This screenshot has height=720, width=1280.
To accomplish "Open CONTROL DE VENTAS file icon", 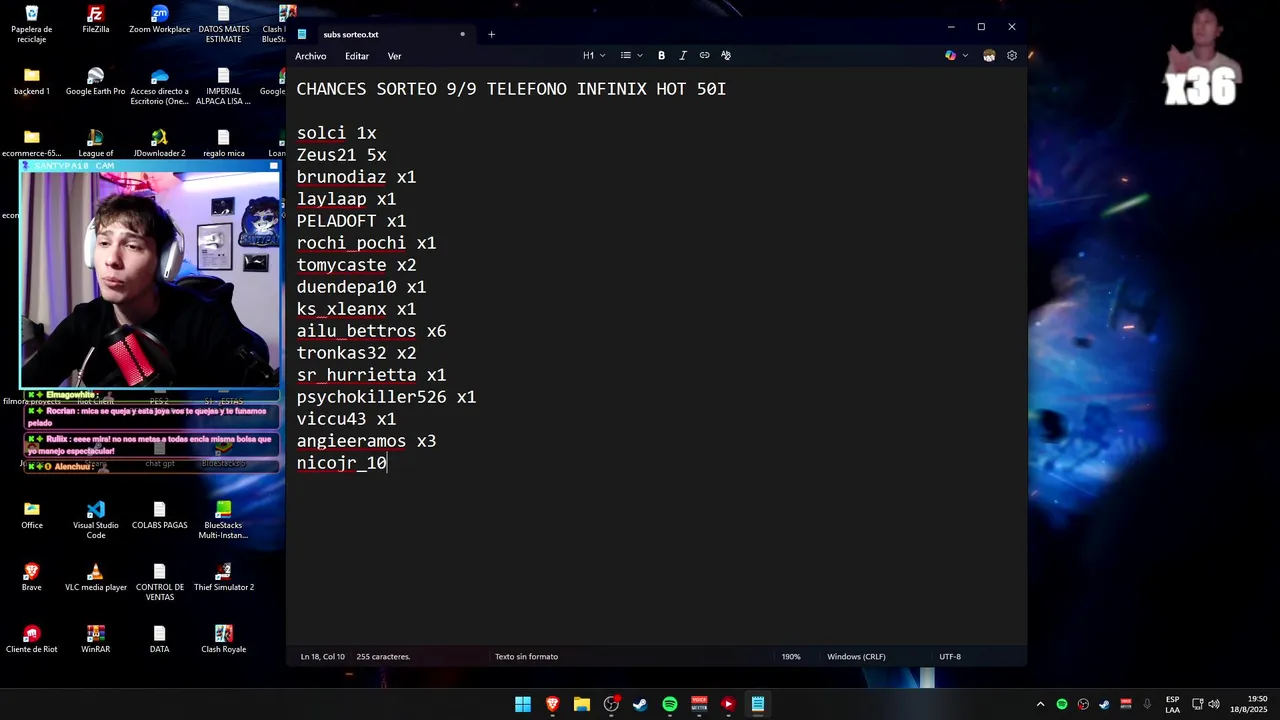I will [x=160, y=582].
